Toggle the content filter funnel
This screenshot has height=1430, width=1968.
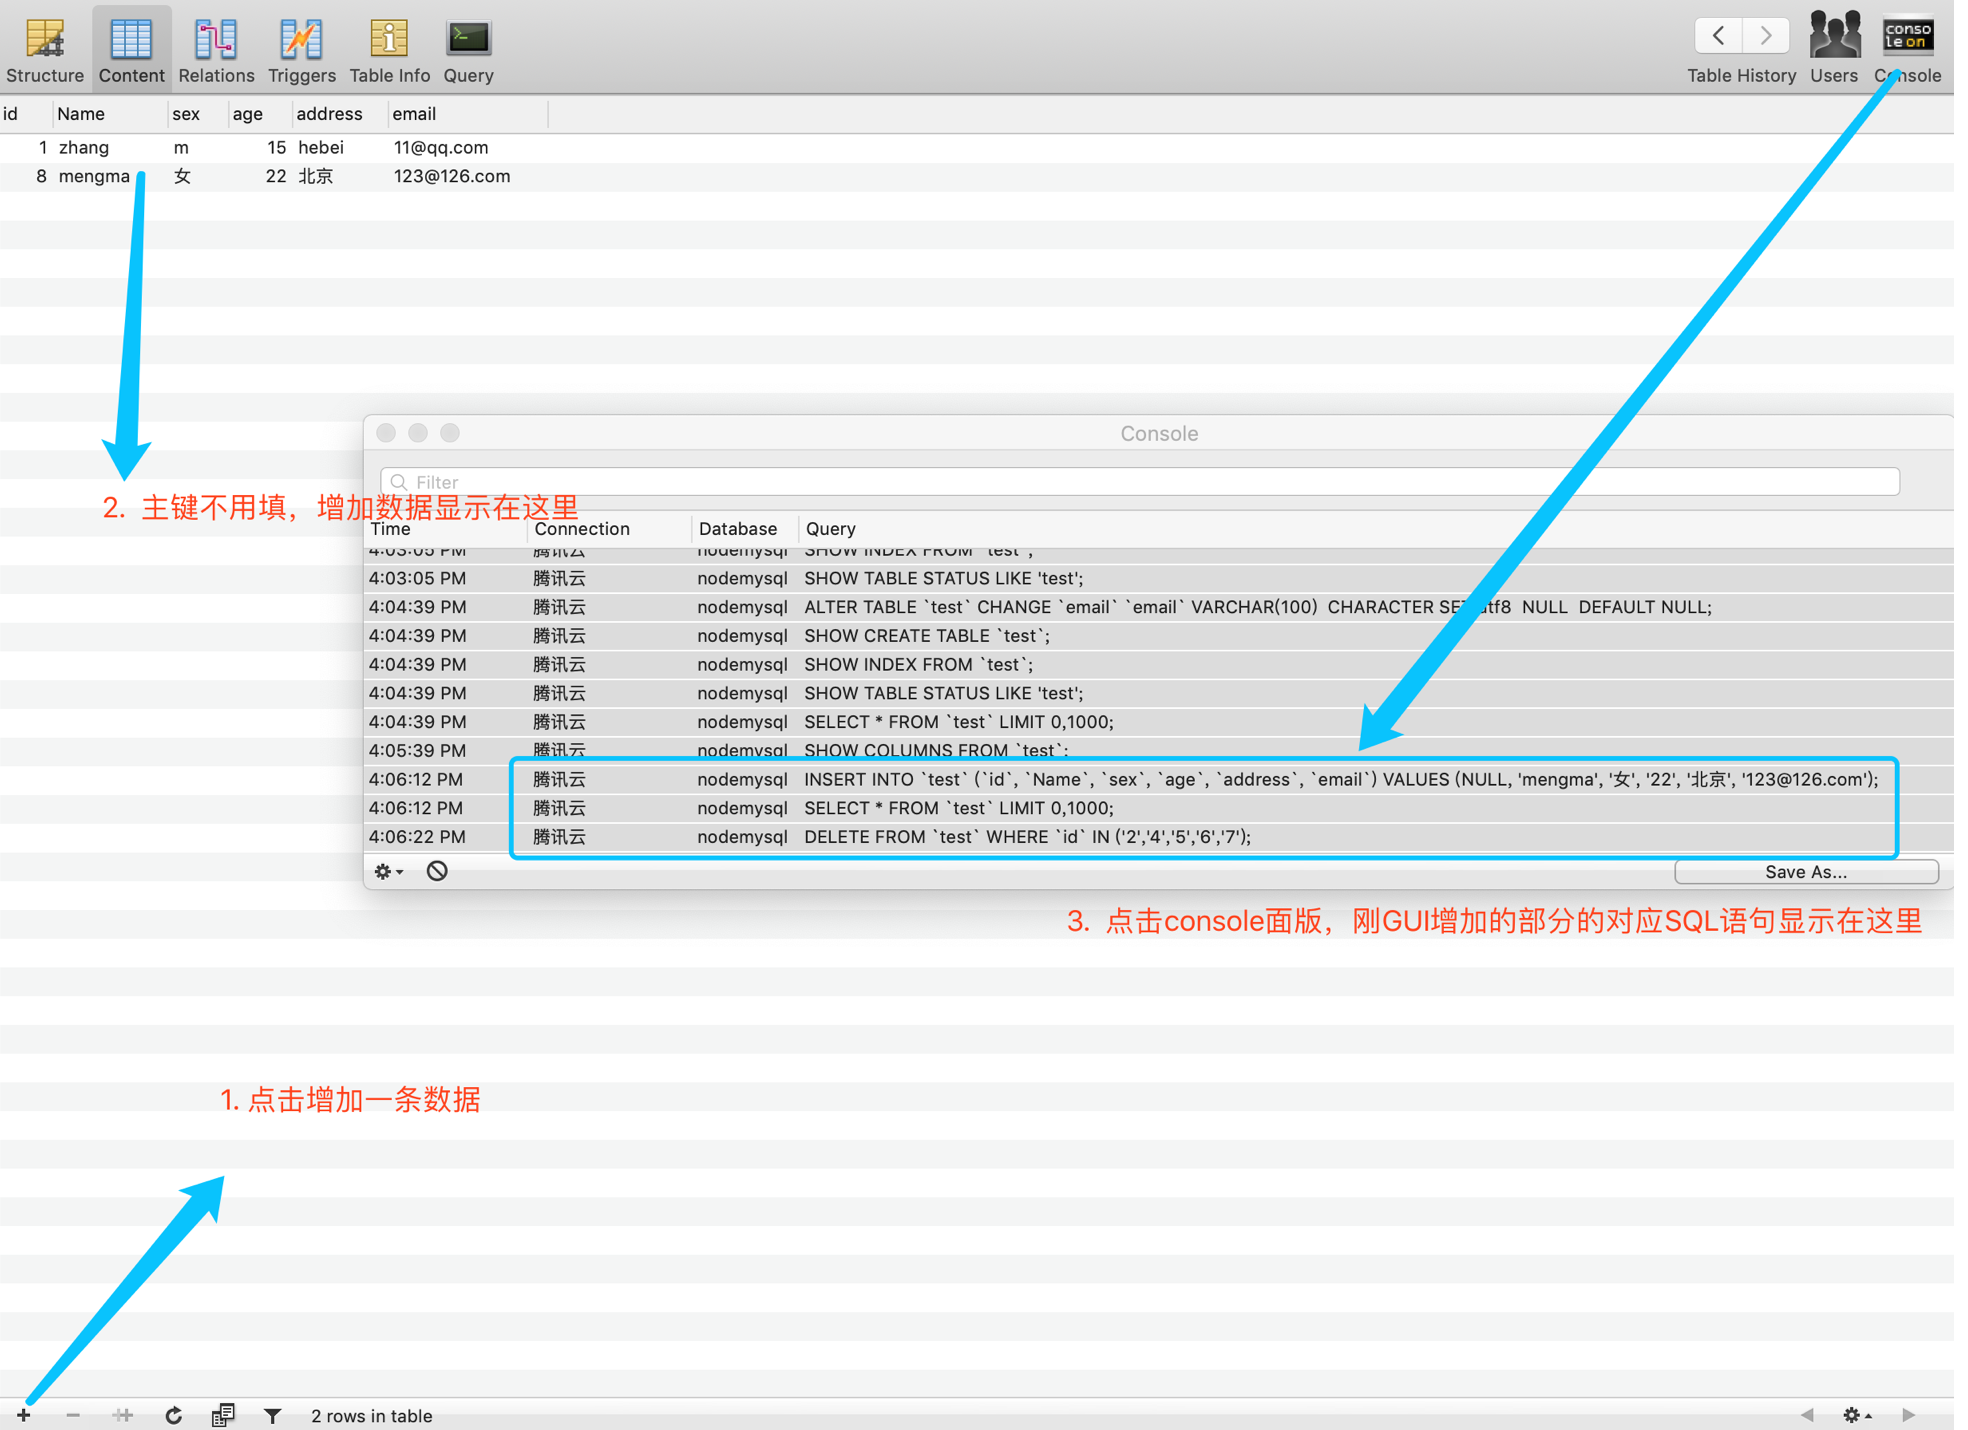click(272, 1415)
